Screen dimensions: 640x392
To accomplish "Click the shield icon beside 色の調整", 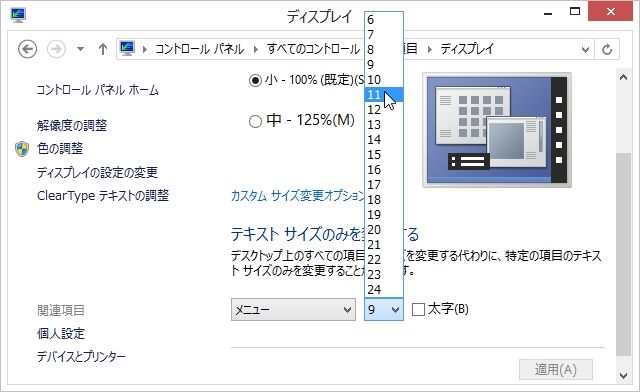I will pos(22,149).
